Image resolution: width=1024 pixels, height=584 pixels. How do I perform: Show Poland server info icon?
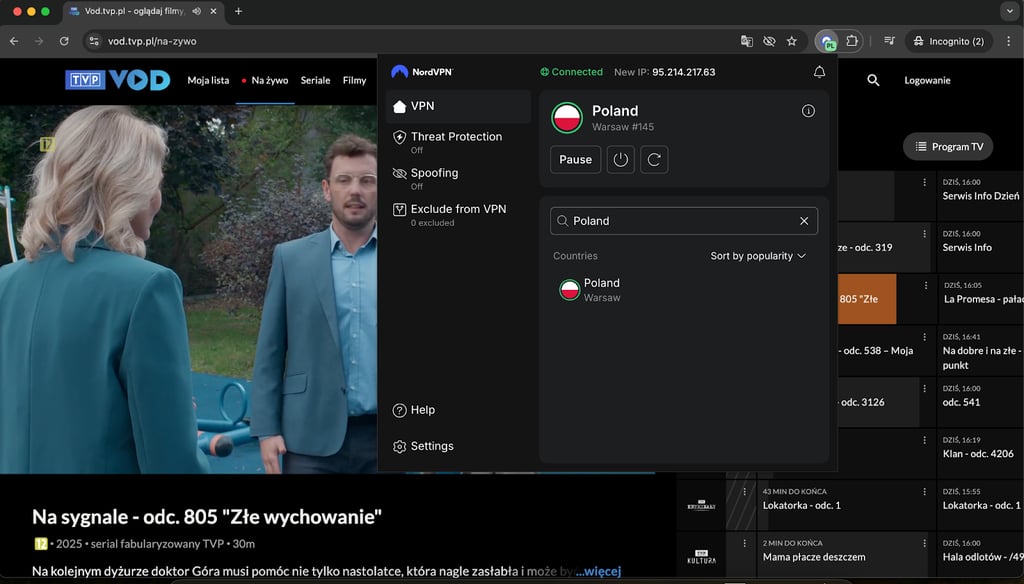coord(808,111)
